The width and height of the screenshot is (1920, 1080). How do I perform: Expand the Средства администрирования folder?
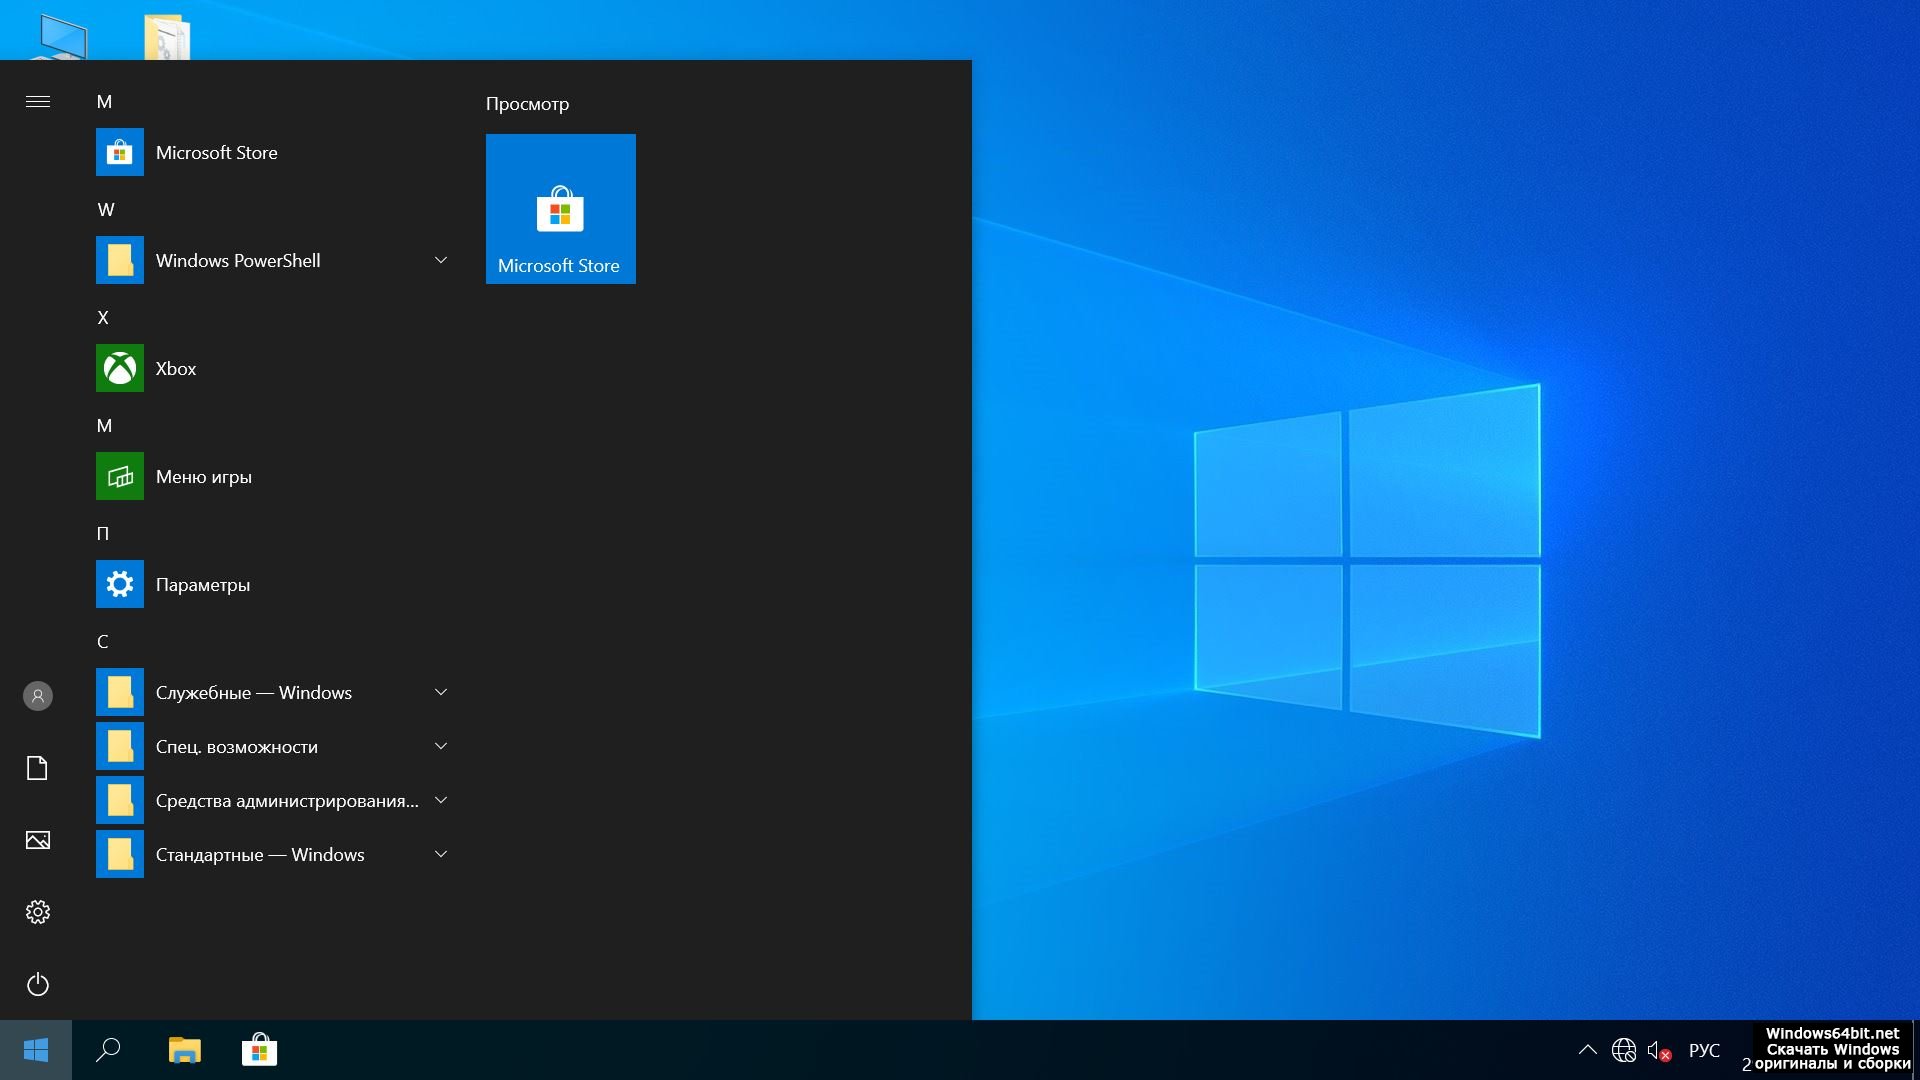click(x=440, y=801)
